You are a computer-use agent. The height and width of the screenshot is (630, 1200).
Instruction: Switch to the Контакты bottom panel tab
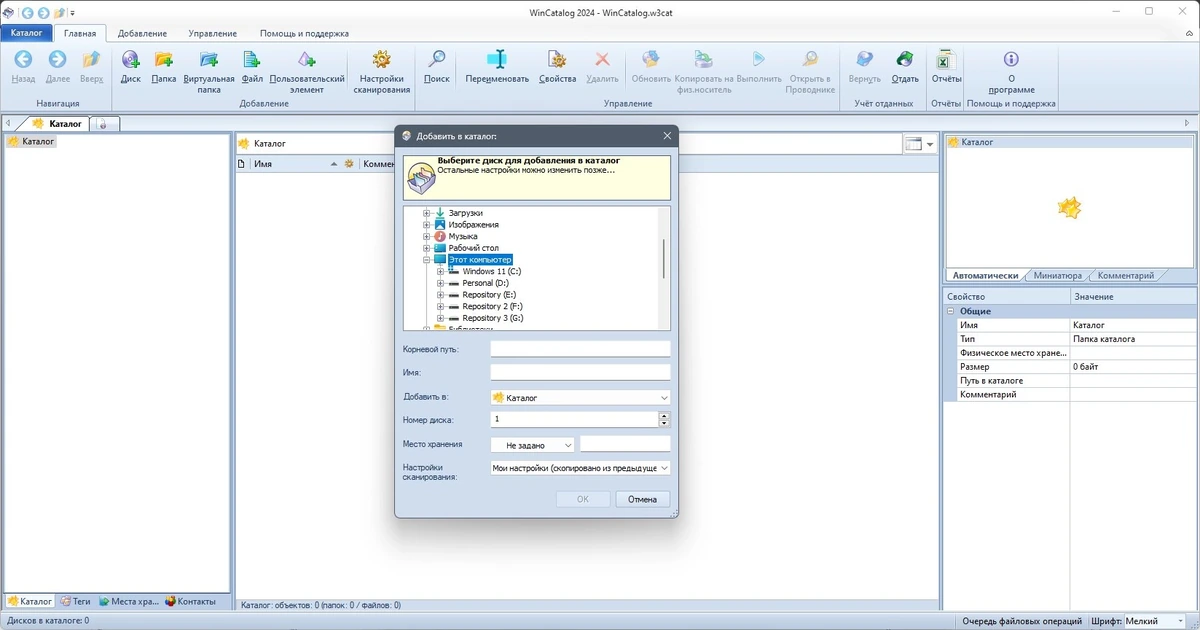click(x=190, y=602)
